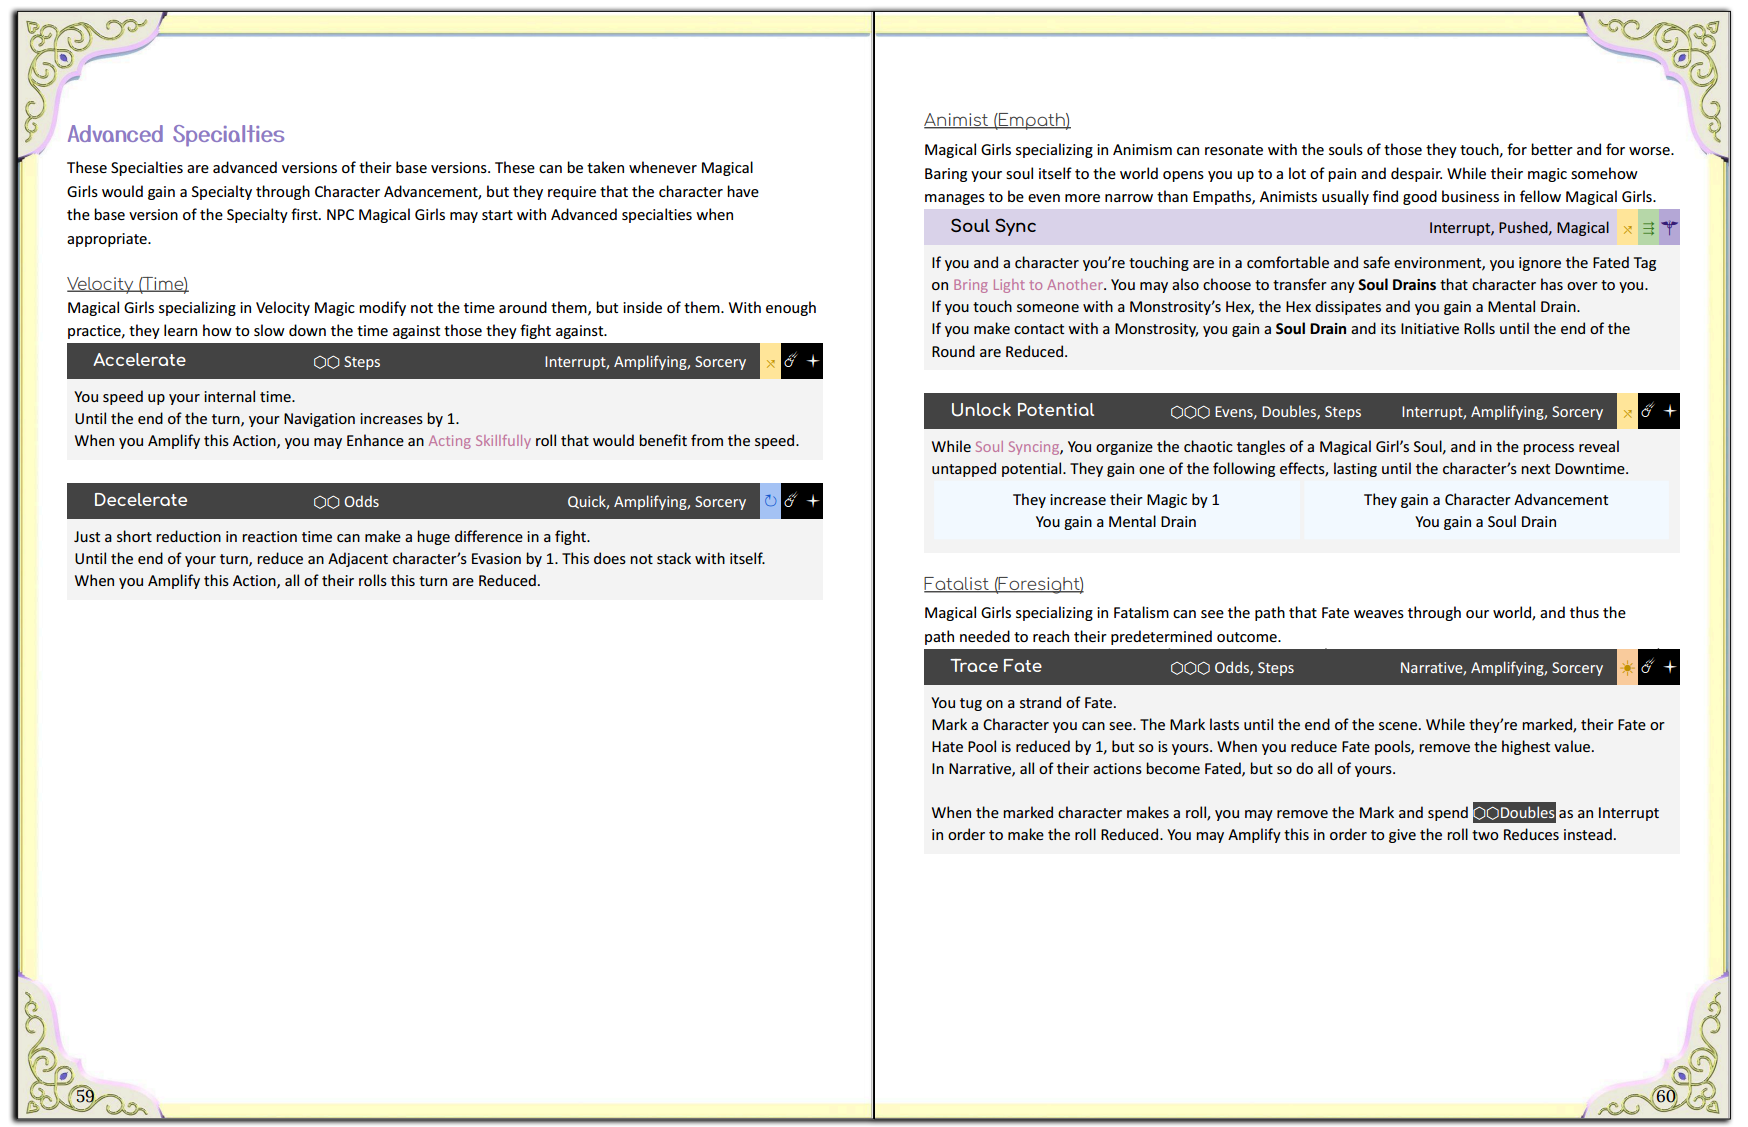
Task: Click 'Interrupt, Pushed, Magical' tags on Soul Sync
Action: point(1519,228)
